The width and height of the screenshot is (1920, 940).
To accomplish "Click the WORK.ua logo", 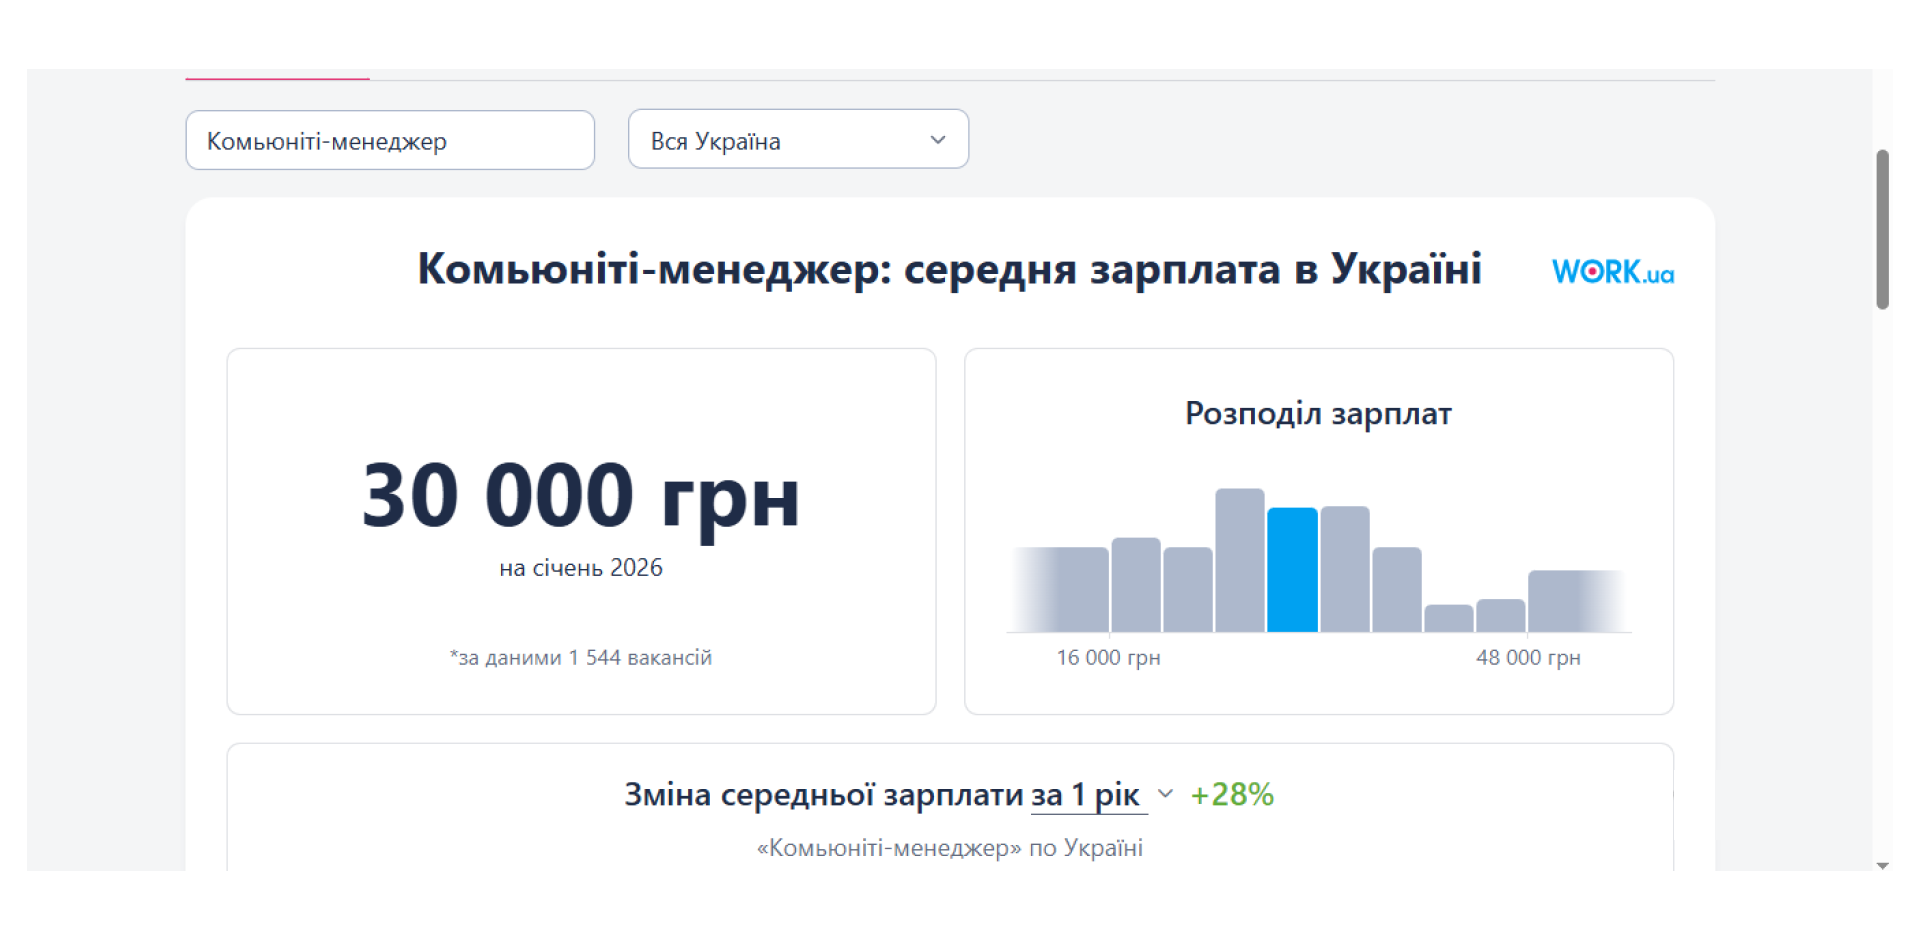I will (1612, 271).
